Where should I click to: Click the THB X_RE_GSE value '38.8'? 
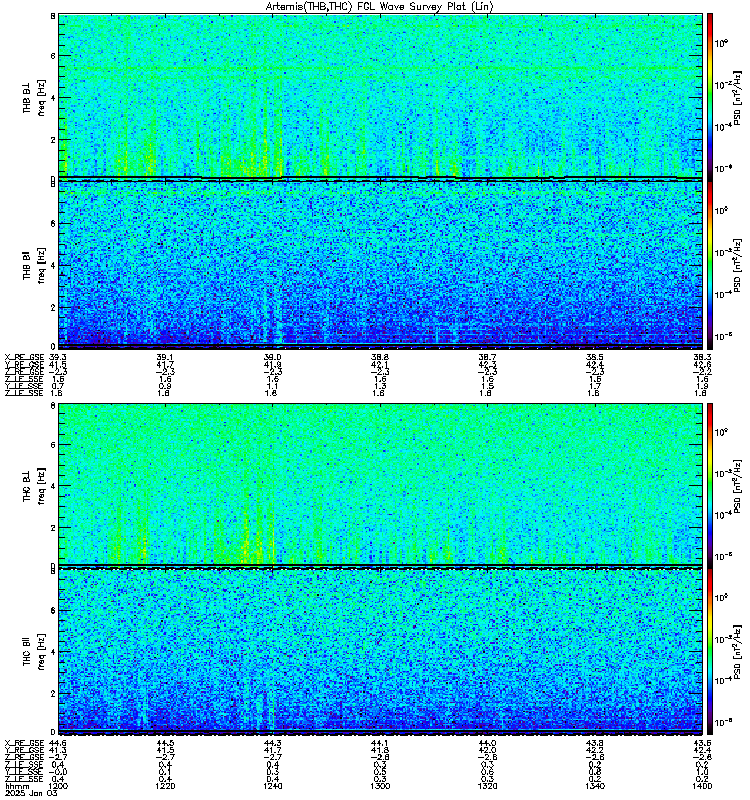tap(380, 357)
